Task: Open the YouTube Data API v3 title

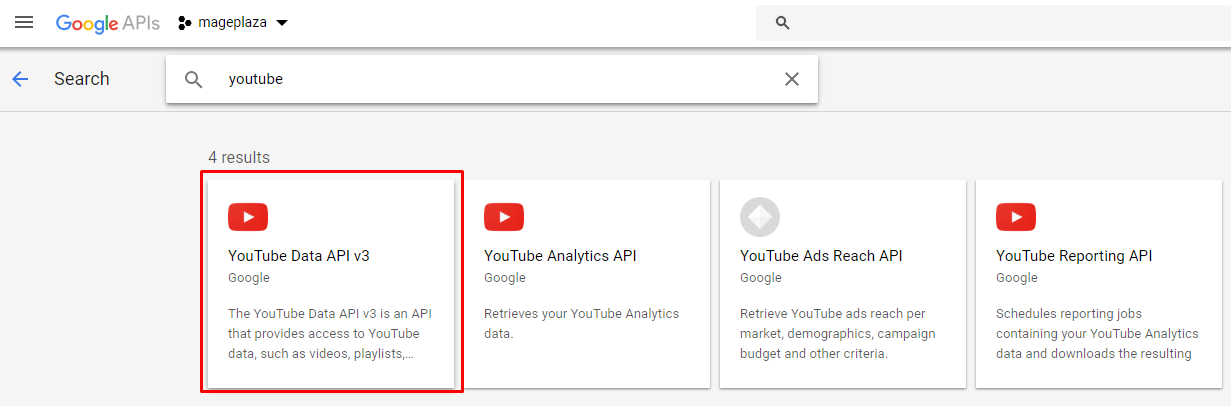Action: [x=299, y=256]
